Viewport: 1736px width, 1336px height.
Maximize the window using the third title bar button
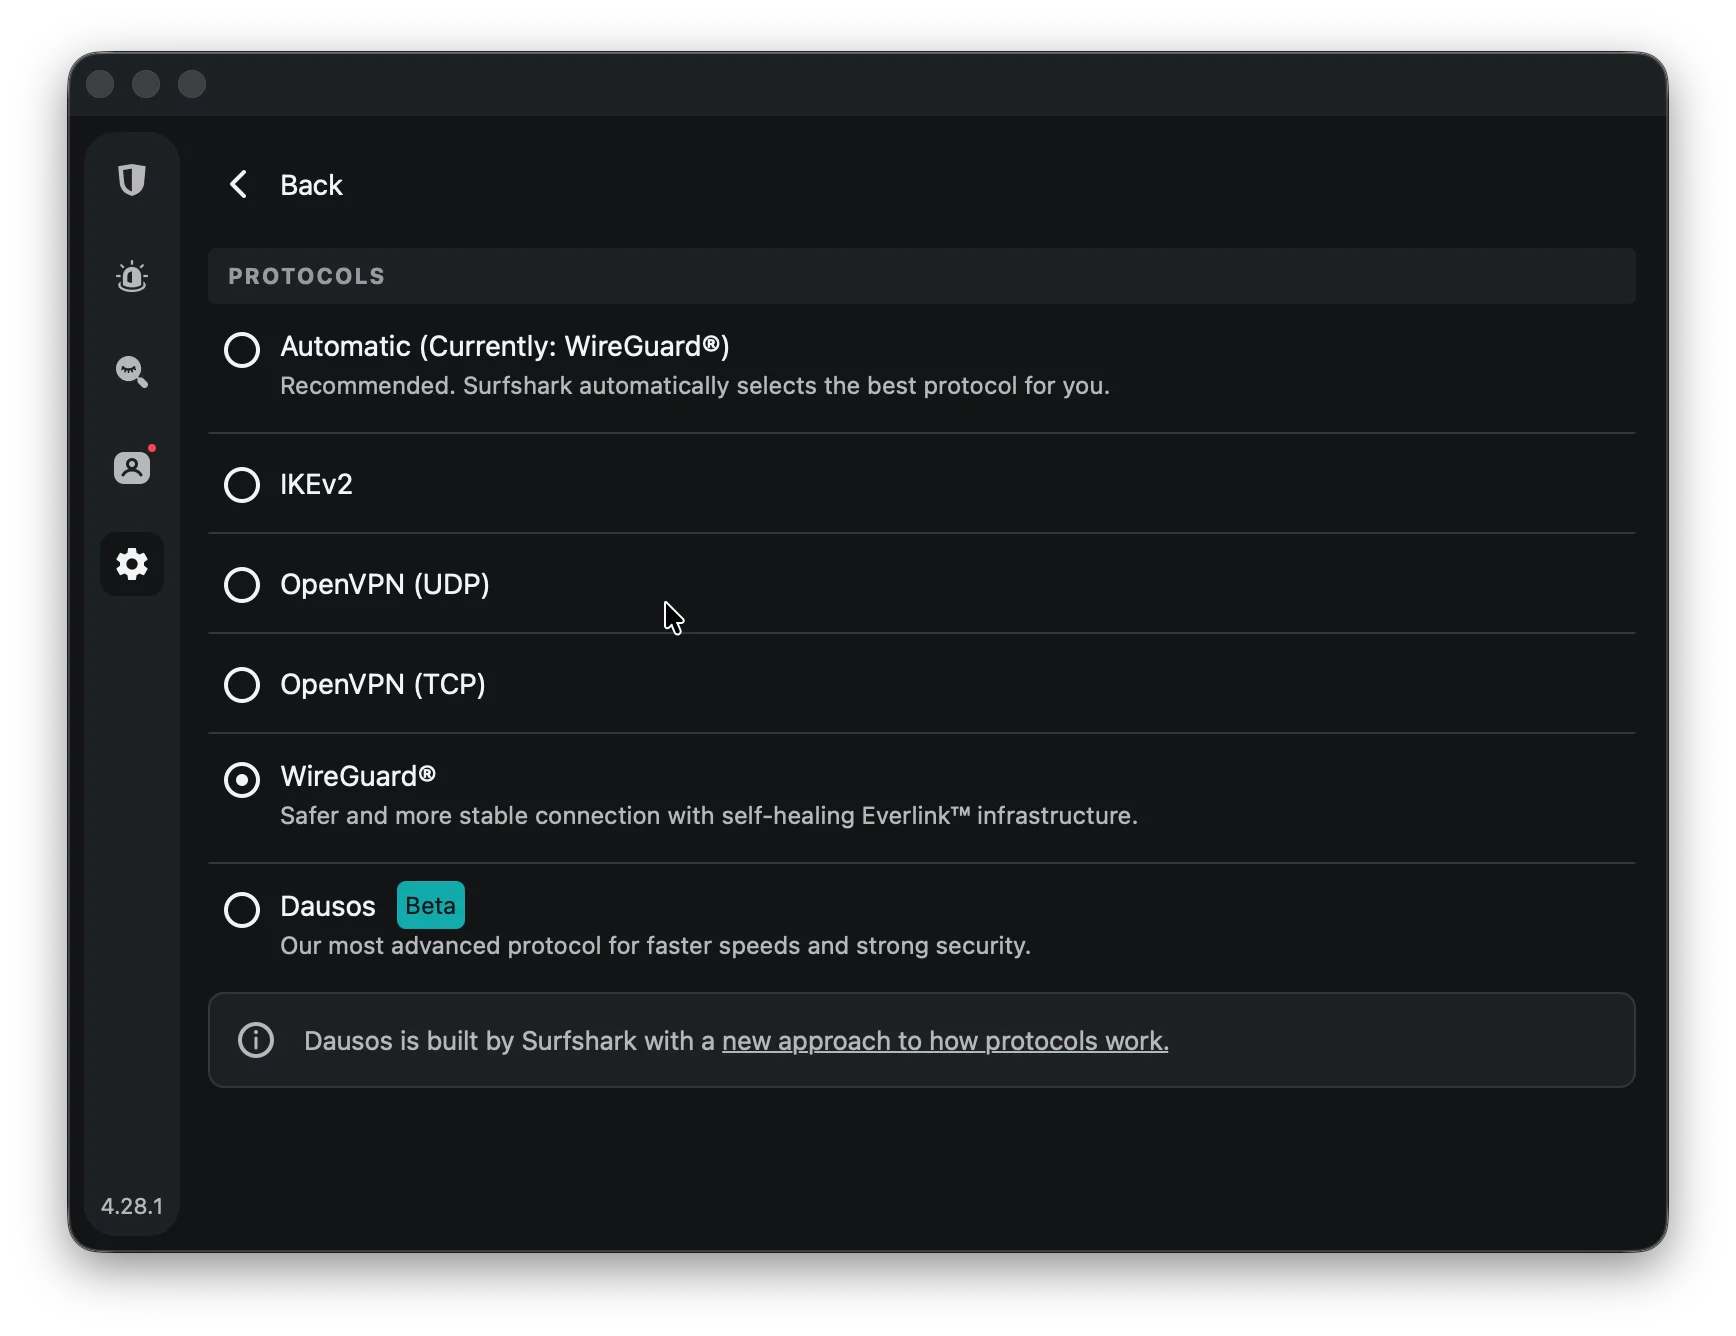coord(192,84)
